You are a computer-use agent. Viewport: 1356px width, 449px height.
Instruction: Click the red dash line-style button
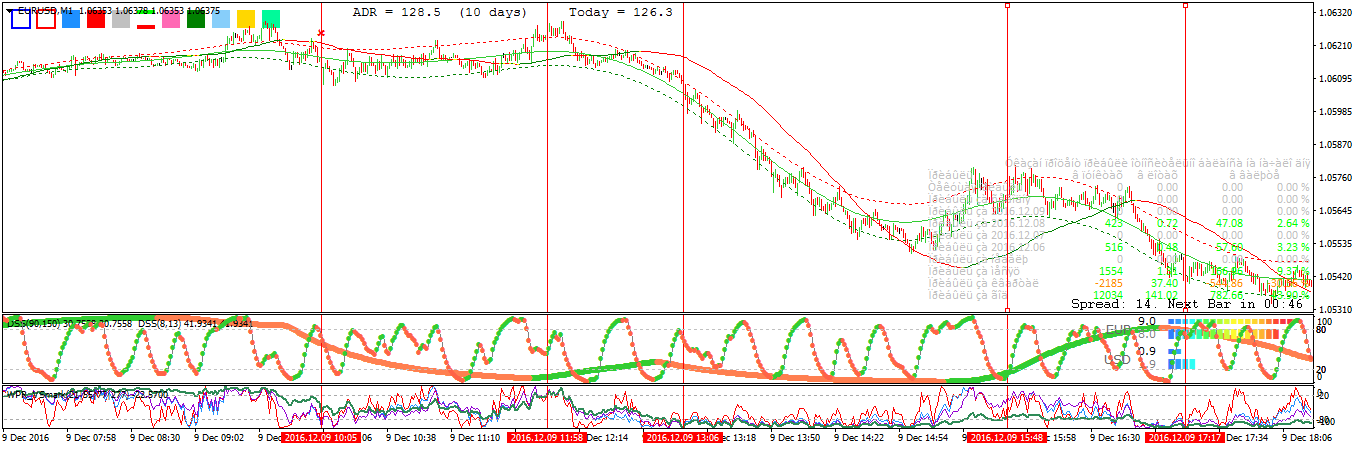tap(146, 26)
